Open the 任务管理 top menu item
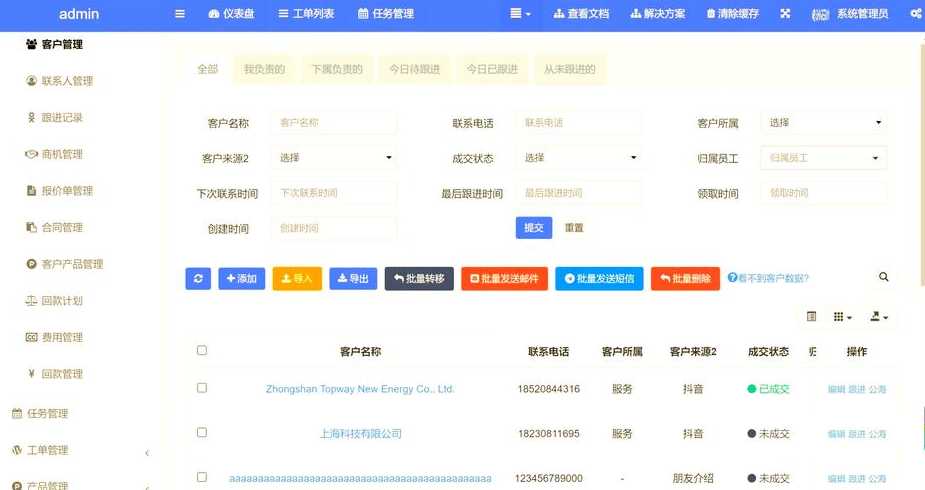This screenshot has height=490, width=925. click(x=386, y=14)
